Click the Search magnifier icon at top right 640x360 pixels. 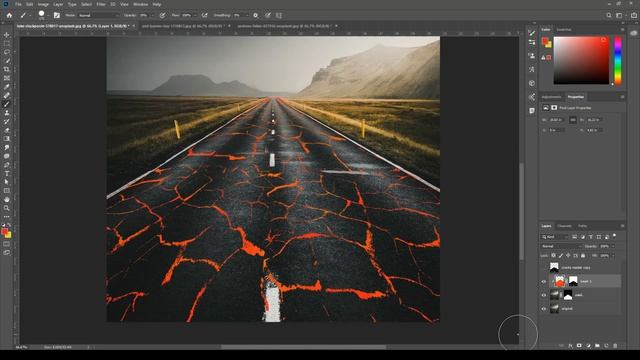609,15
